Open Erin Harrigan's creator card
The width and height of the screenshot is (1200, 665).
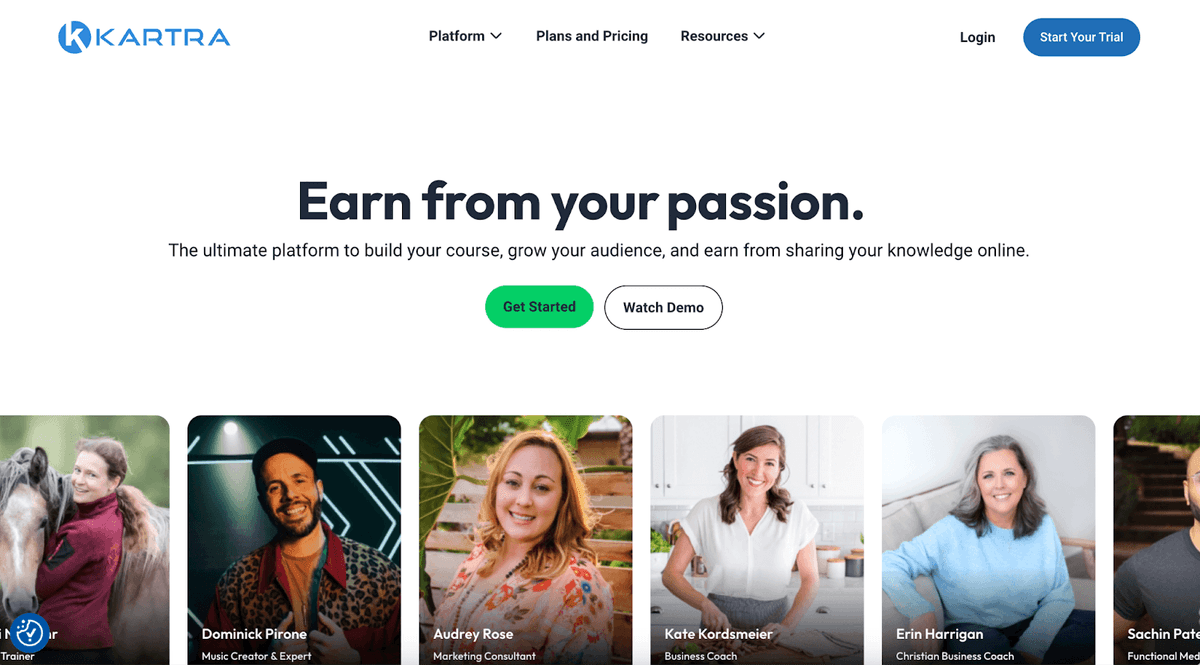coord(988,540)
